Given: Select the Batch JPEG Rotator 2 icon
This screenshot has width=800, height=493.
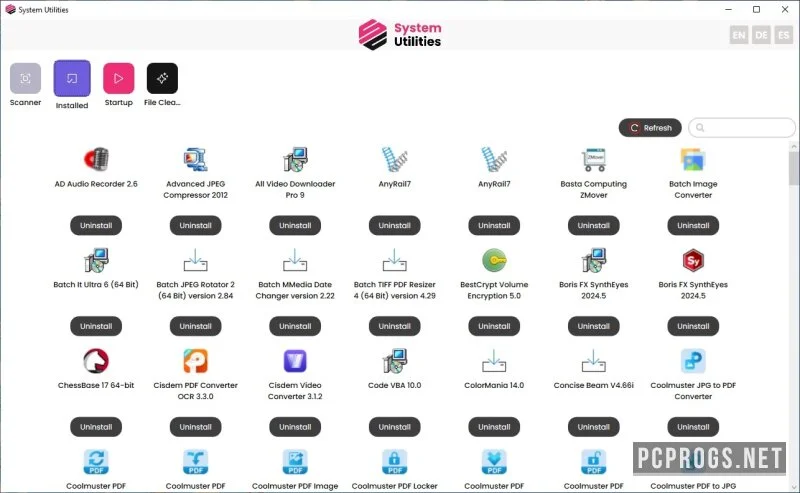Looking at the screenshot, I should click(x=195, y=260).
